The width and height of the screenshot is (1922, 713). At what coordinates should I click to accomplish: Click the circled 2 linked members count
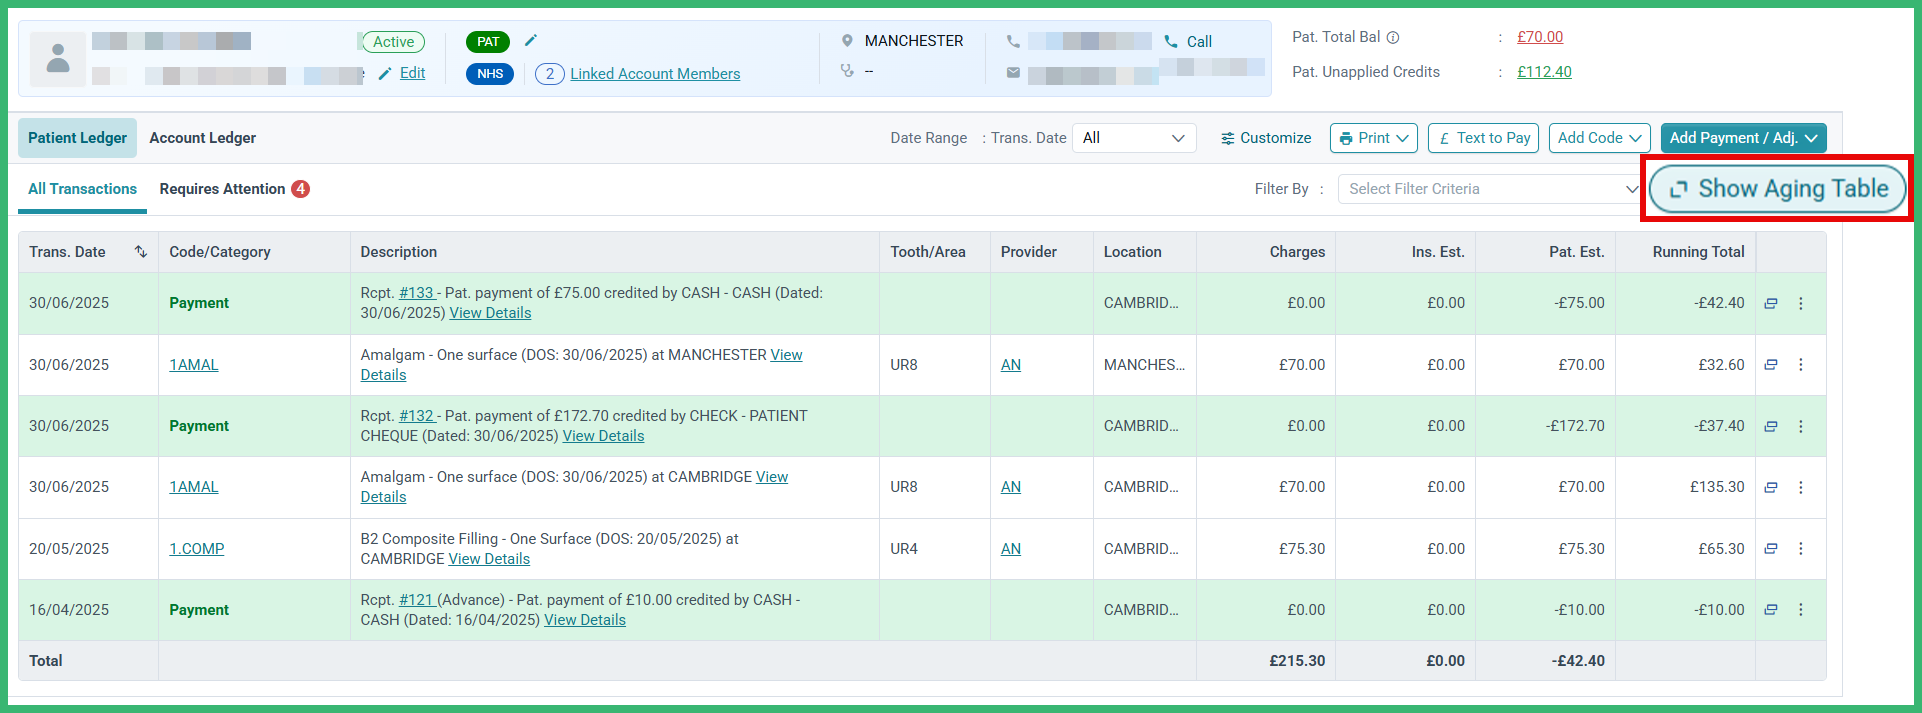coord(550,74)
